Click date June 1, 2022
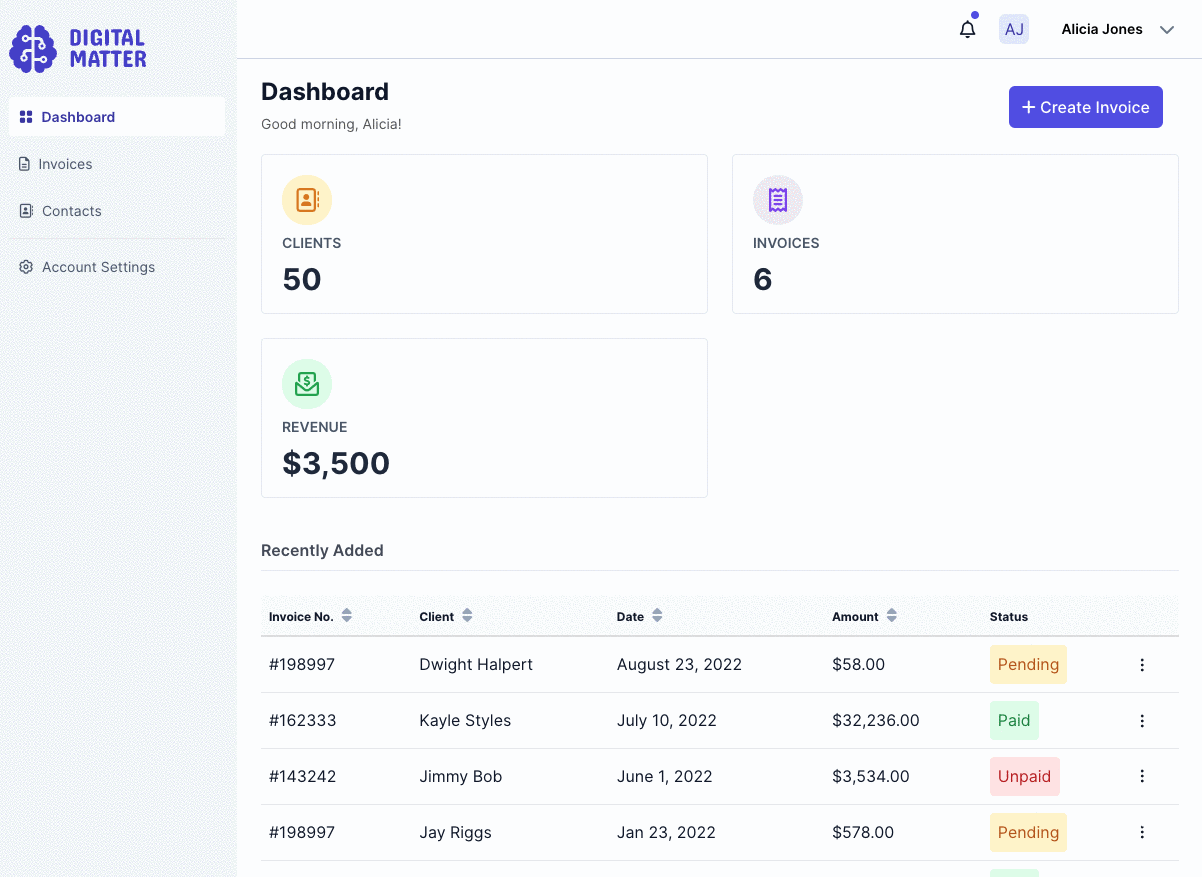Image resolution: width=1202 pixels, height=877 pixels. click(664, 776)
